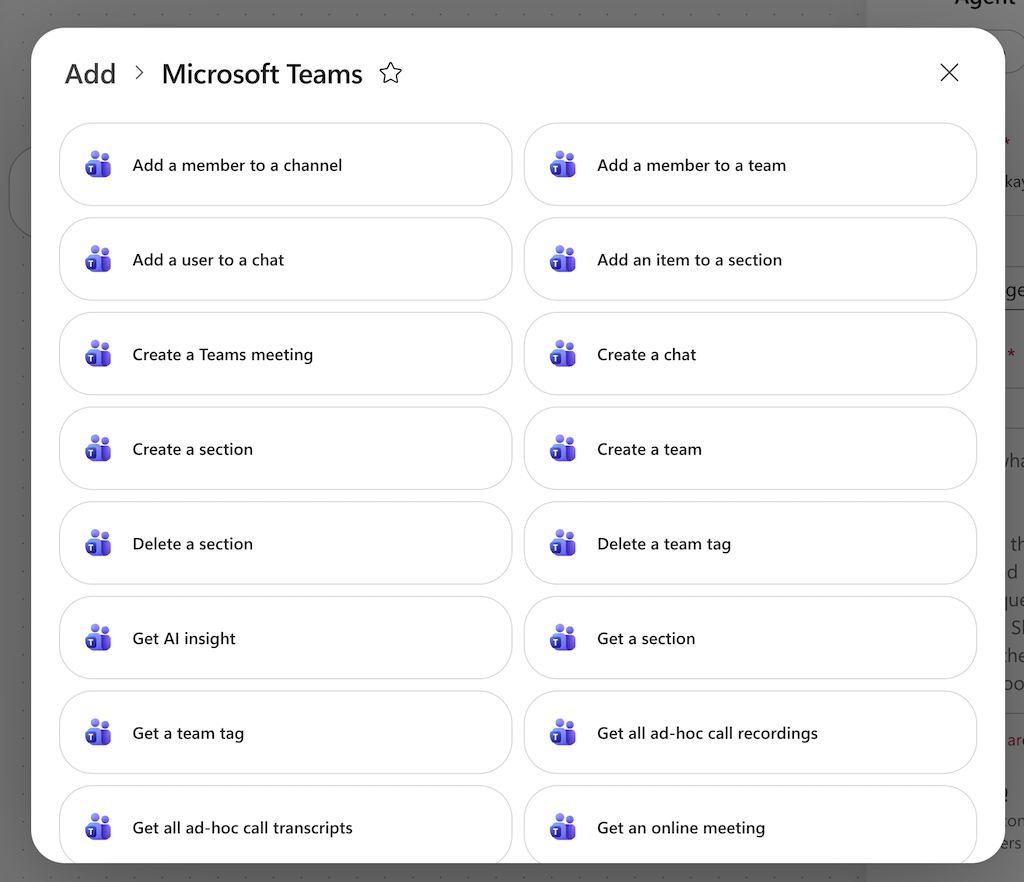Choose Add a user to a chat
Screen dimensions: 1024x882
[x=286, y=259]
